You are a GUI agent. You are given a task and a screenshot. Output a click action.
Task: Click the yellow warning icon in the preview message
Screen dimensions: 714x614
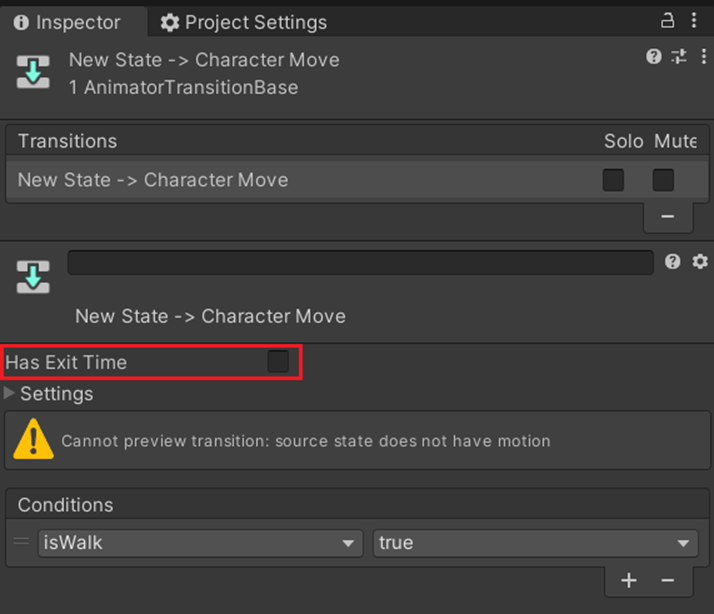[x=33, y=439]
